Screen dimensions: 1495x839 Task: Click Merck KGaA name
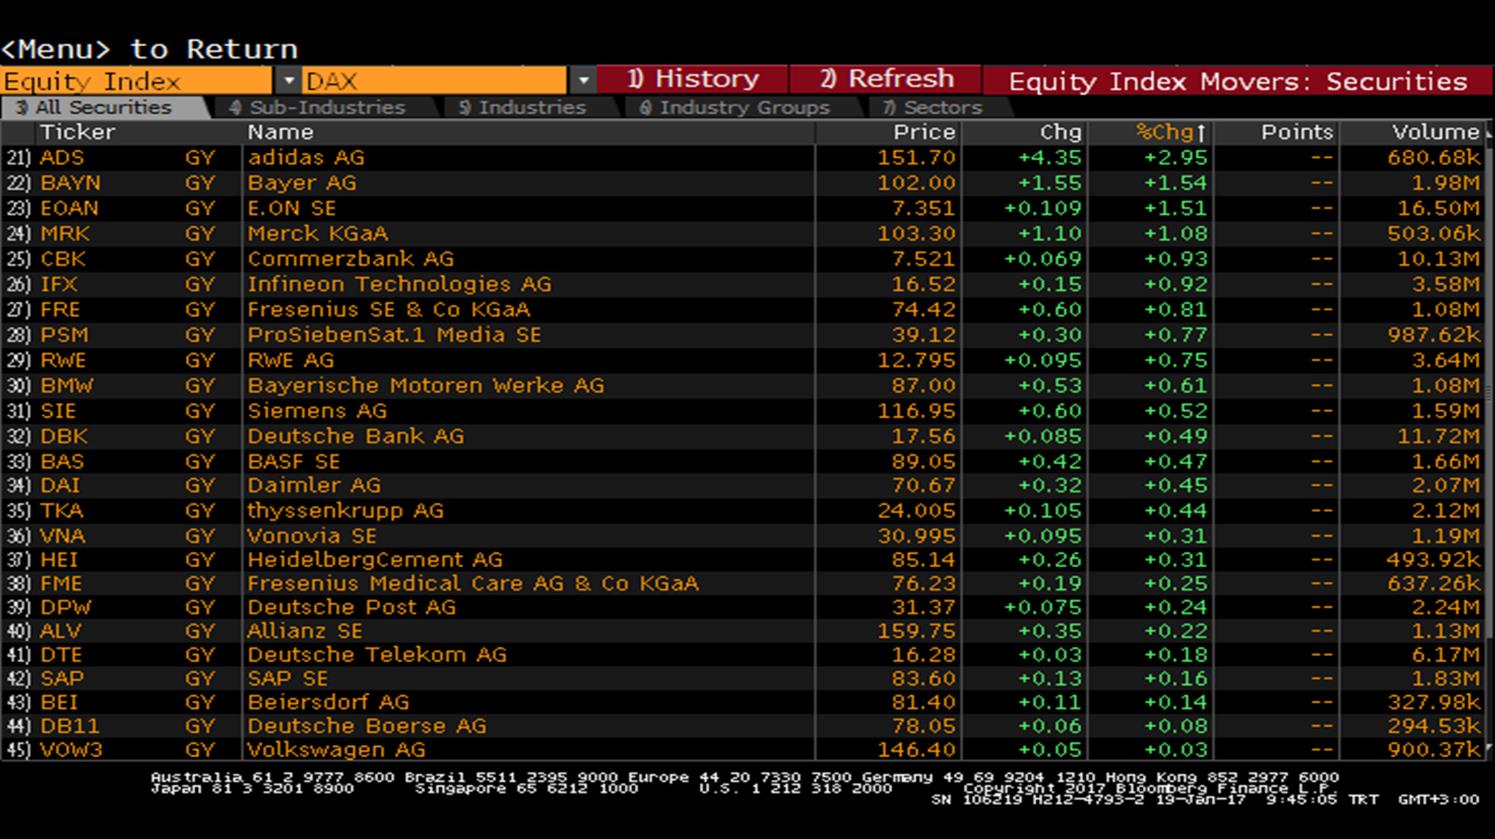click(317, 233)
